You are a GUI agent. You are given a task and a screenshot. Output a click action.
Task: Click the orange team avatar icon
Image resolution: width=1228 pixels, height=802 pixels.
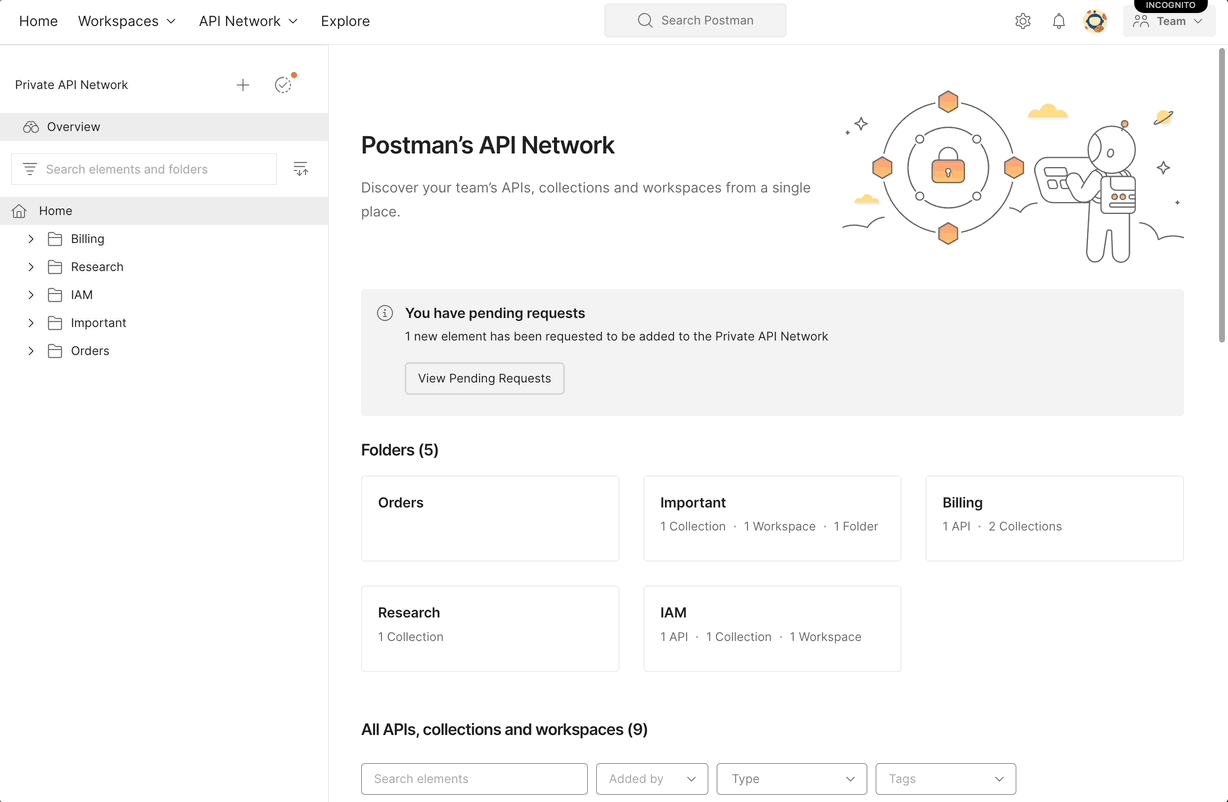(1095, 20)
